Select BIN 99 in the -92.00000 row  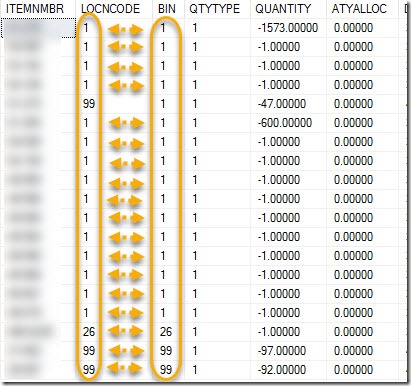[x=166, y=370]
